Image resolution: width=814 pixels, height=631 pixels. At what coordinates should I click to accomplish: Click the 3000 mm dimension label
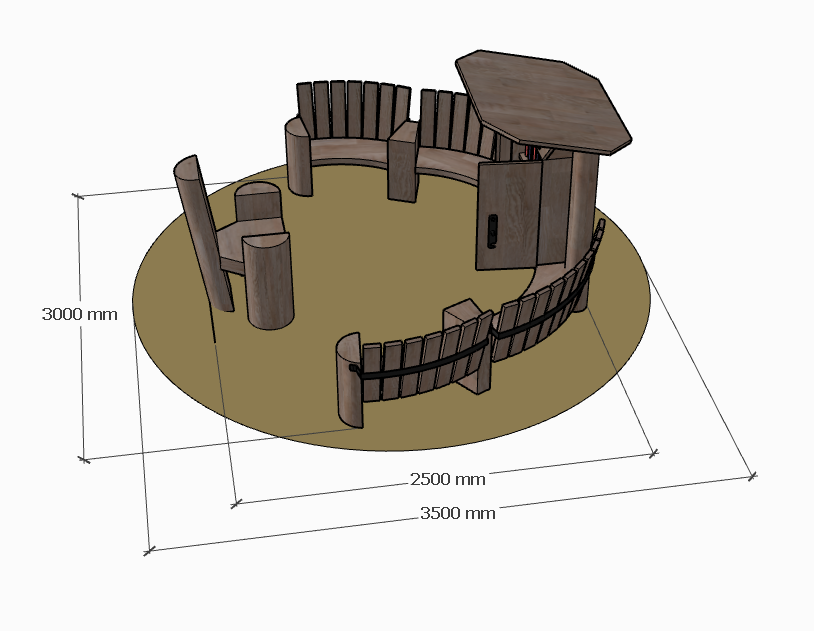[x=79, y=314]
